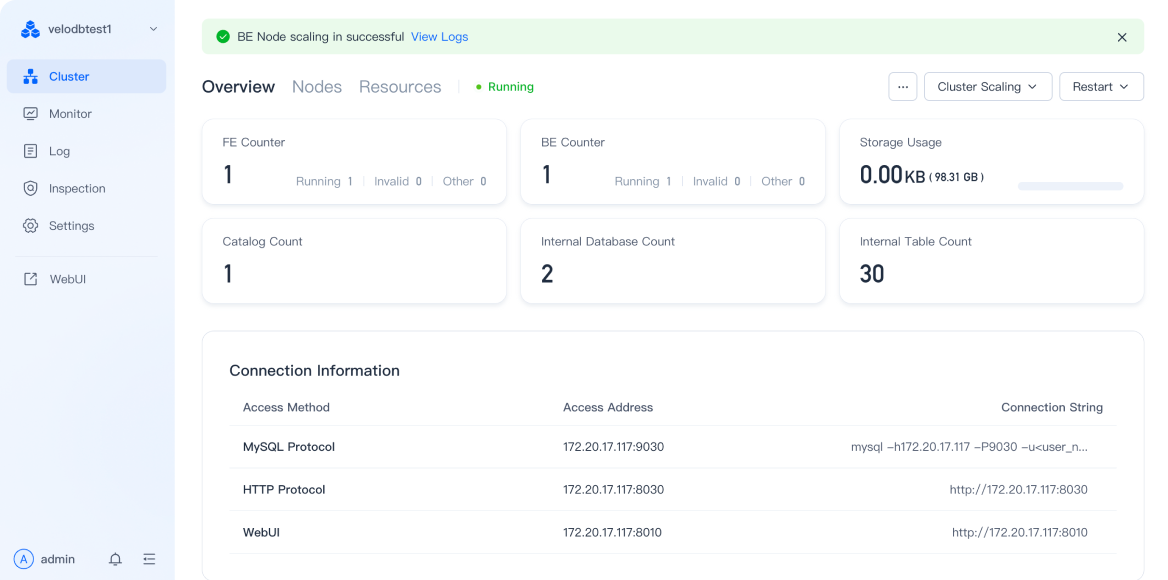Click the Settings gear icon
This screenshot has height=580, width=1168.
click(31, 226)
